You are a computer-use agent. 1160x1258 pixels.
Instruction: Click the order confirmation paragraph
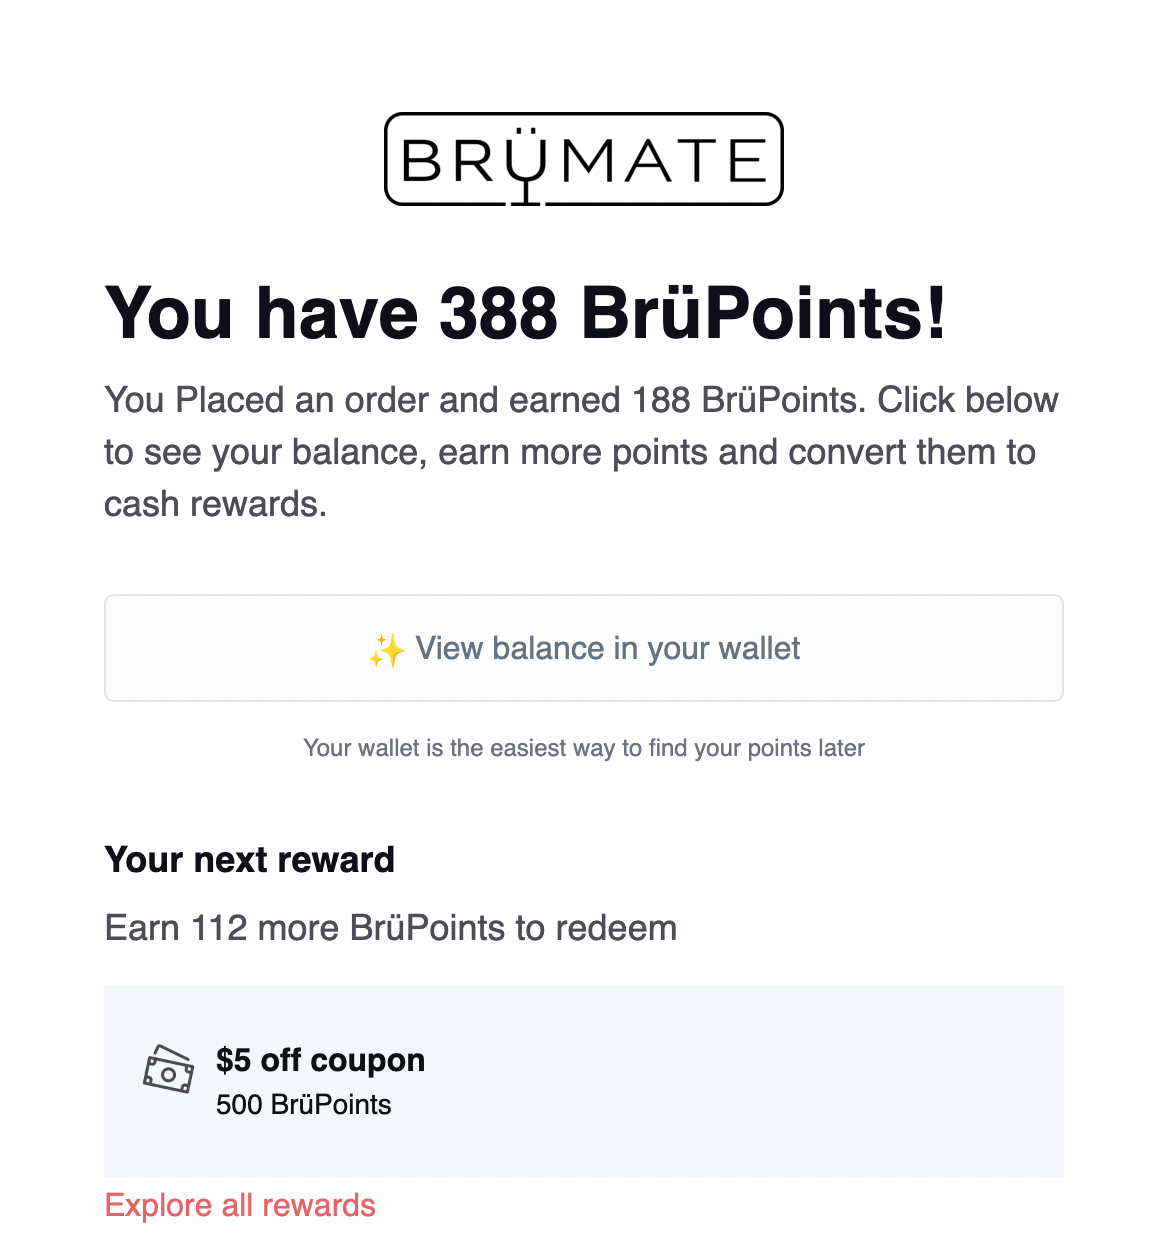[580, 451]
